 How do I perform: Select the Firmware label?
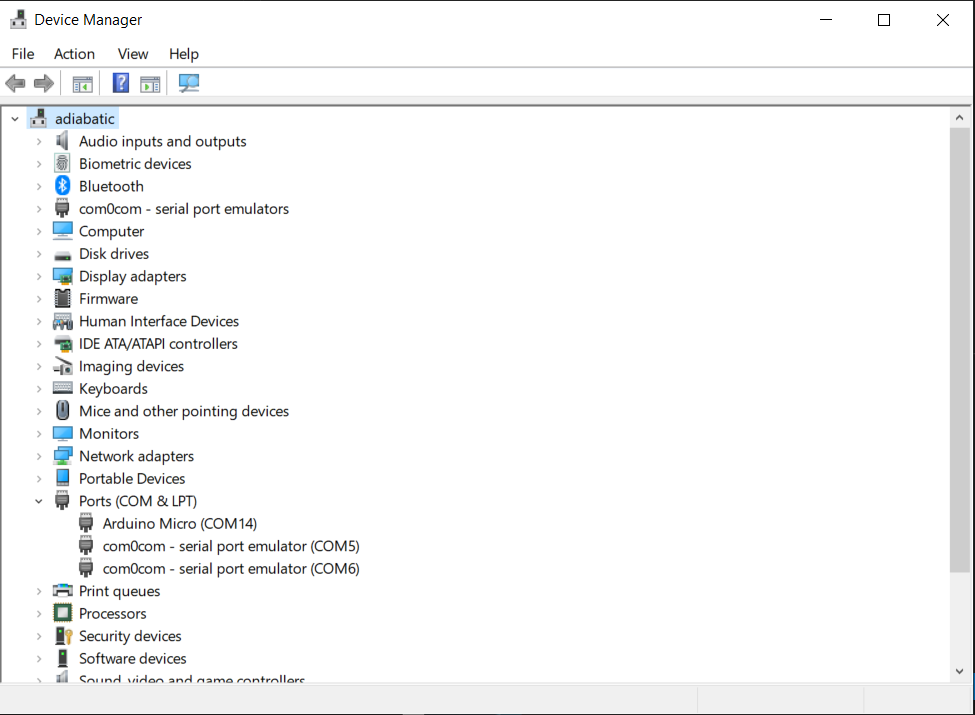pyautogui.click(x=108, y=298)
